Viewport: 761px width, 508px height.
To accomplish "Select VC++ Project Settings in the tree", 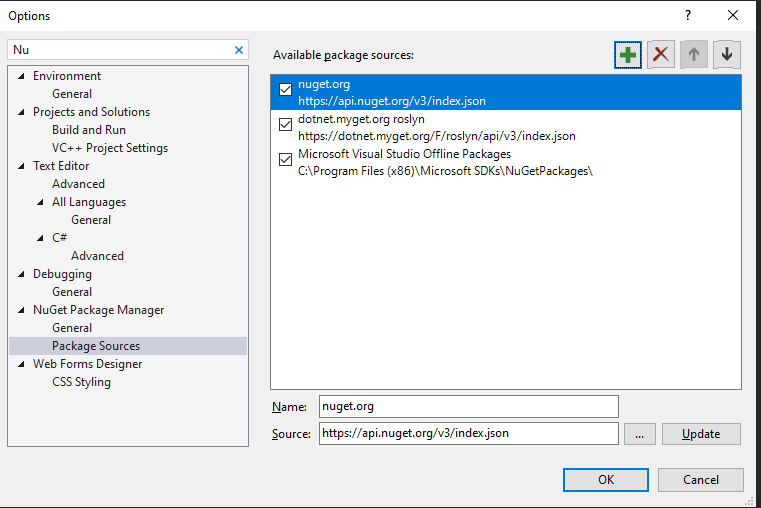I will pos(110,148).
